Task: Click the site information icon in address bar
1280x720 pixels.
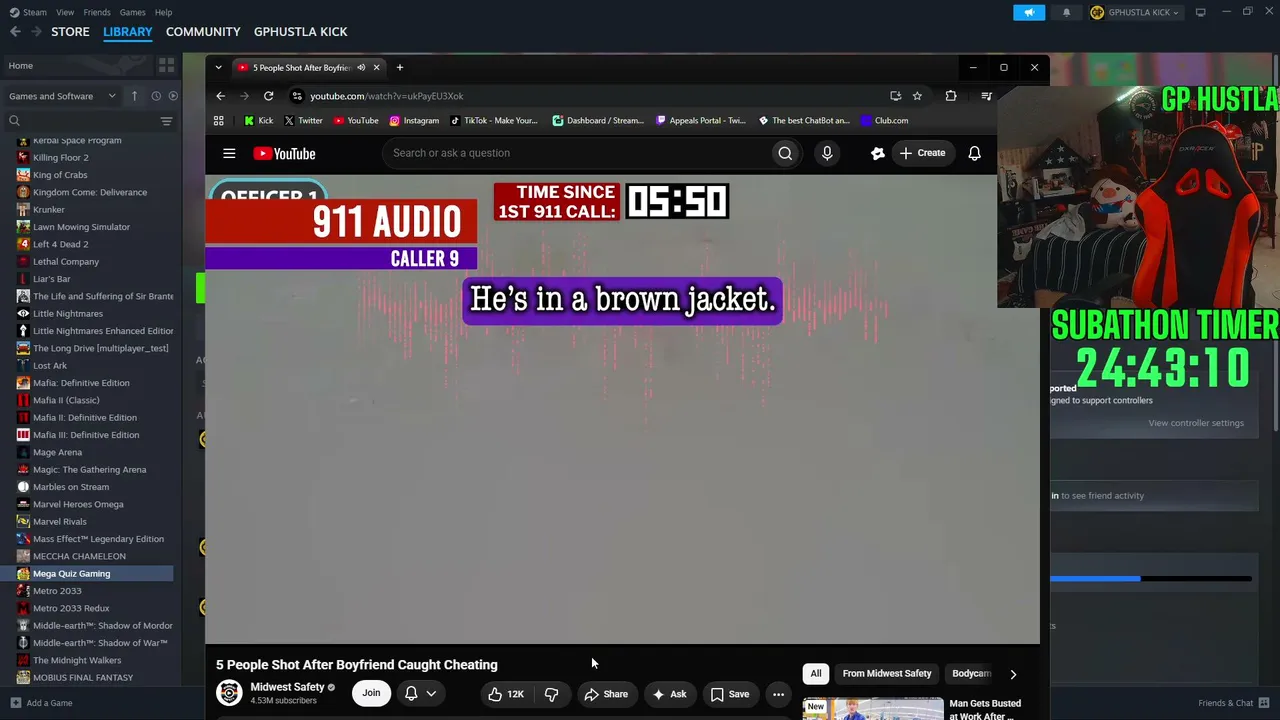Action: pos(296,96)
